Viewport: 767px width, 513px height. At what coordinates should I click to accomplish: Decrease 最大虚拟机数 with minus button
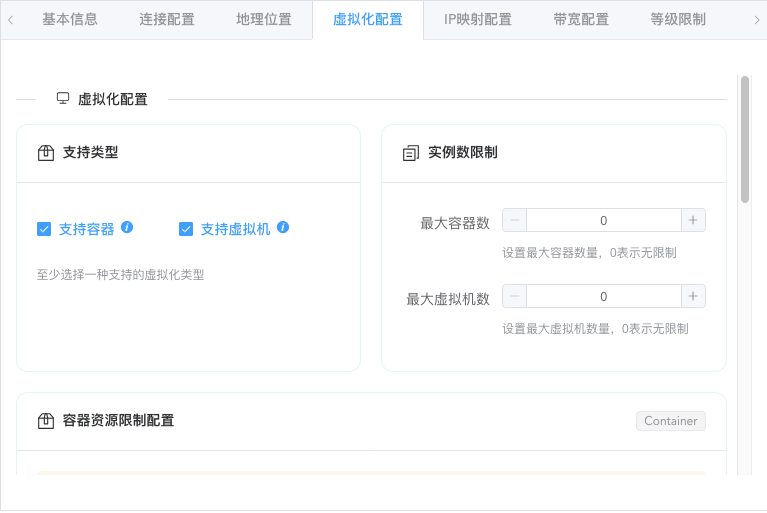pos(514,296)
